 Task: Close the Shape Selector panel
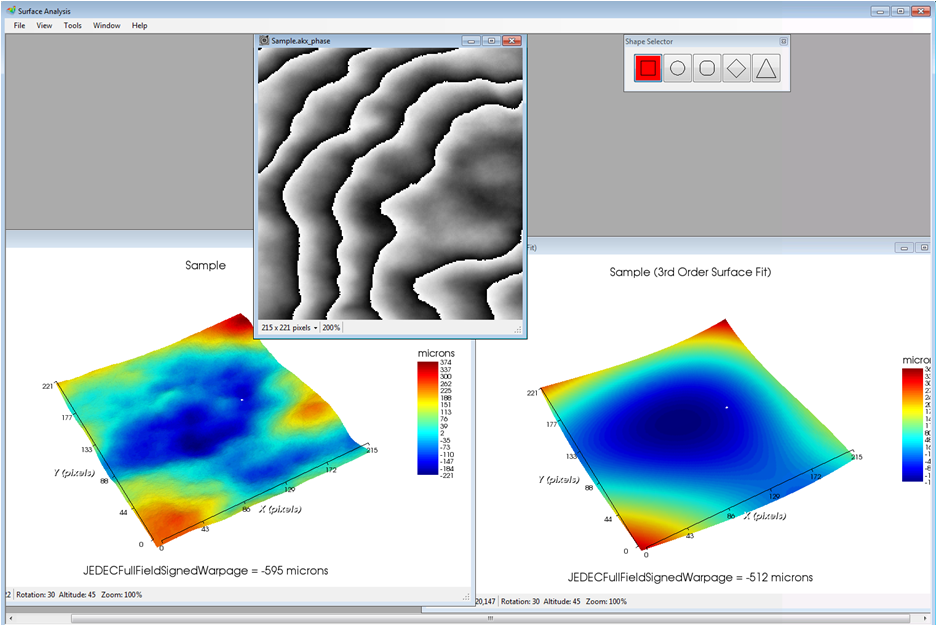click(784, 42)
